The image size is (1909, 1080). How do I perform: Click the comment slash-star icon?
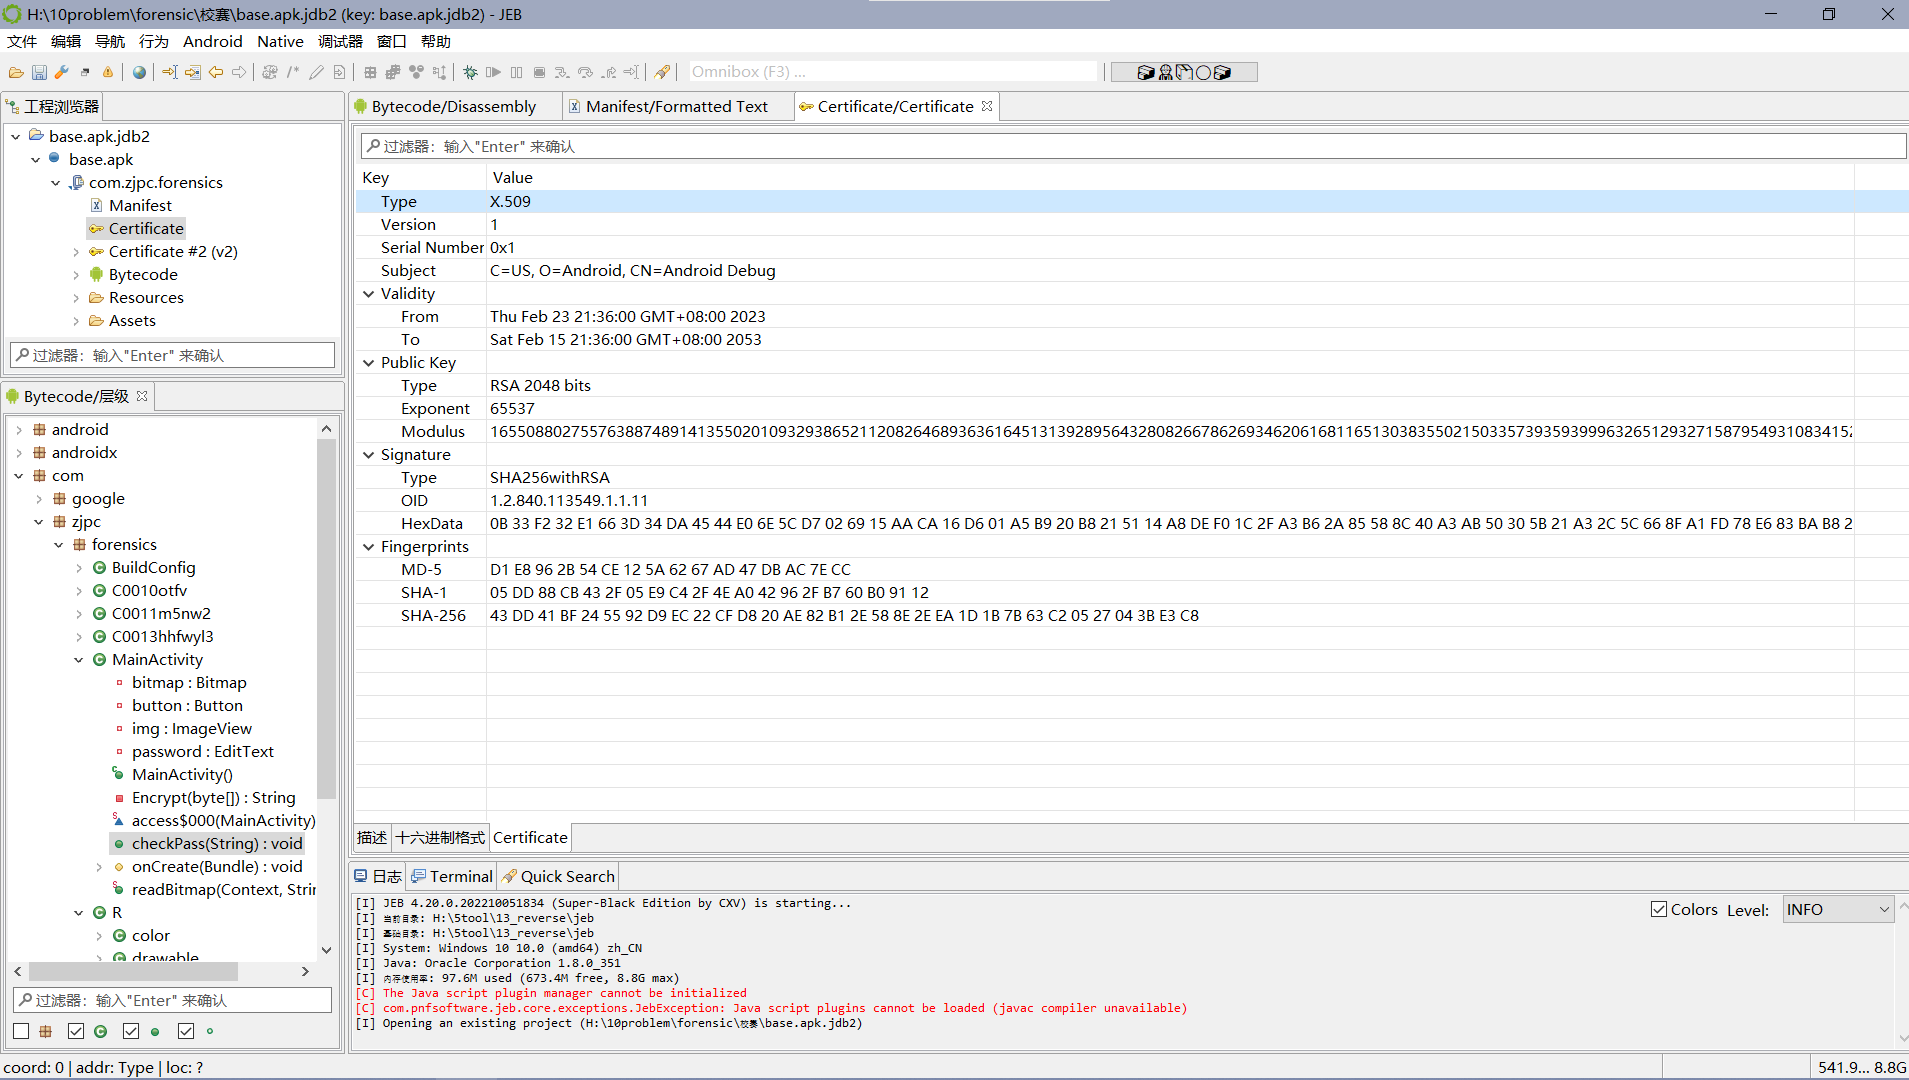coord(293,72)
